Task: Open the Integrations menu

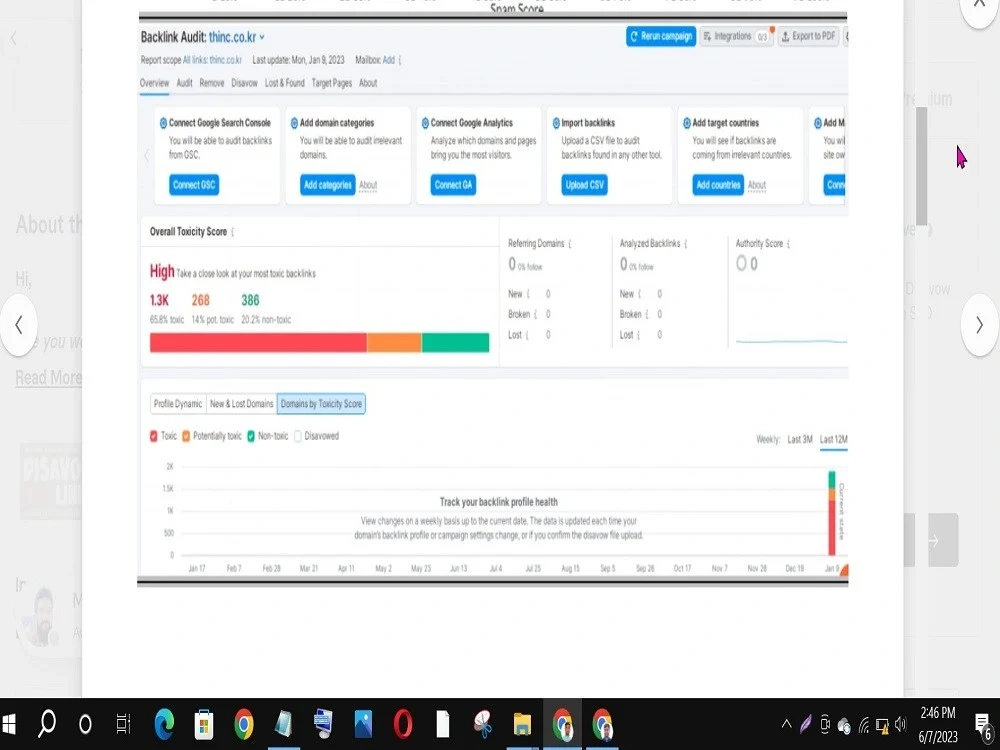Action: point(737,36)
